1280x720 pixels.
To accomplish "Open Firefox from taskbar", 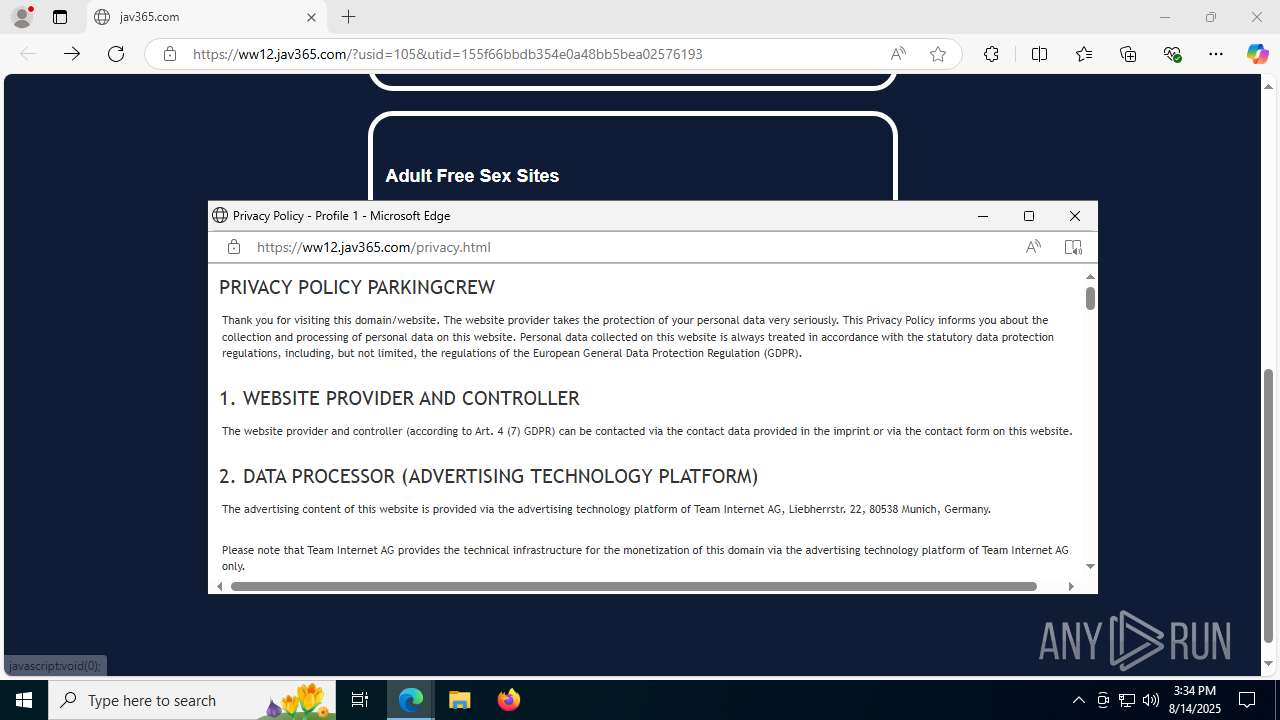I will [508, 700].
